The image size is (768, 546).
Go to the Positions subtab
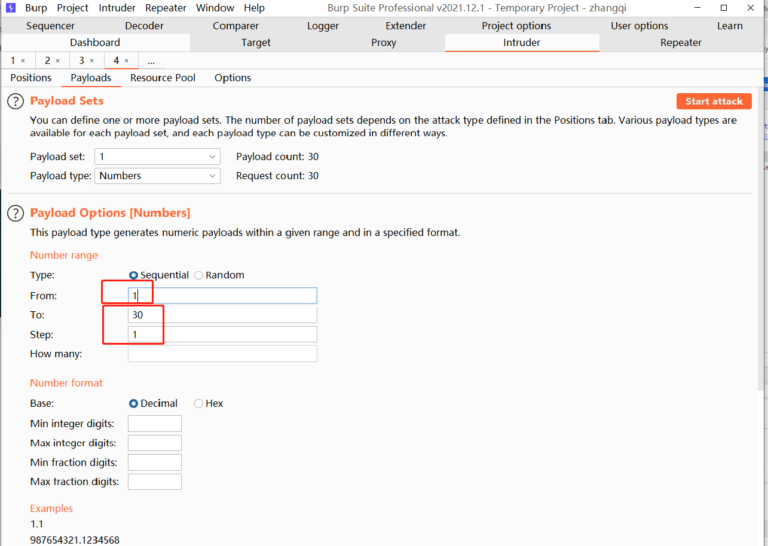tap(31, 78)
